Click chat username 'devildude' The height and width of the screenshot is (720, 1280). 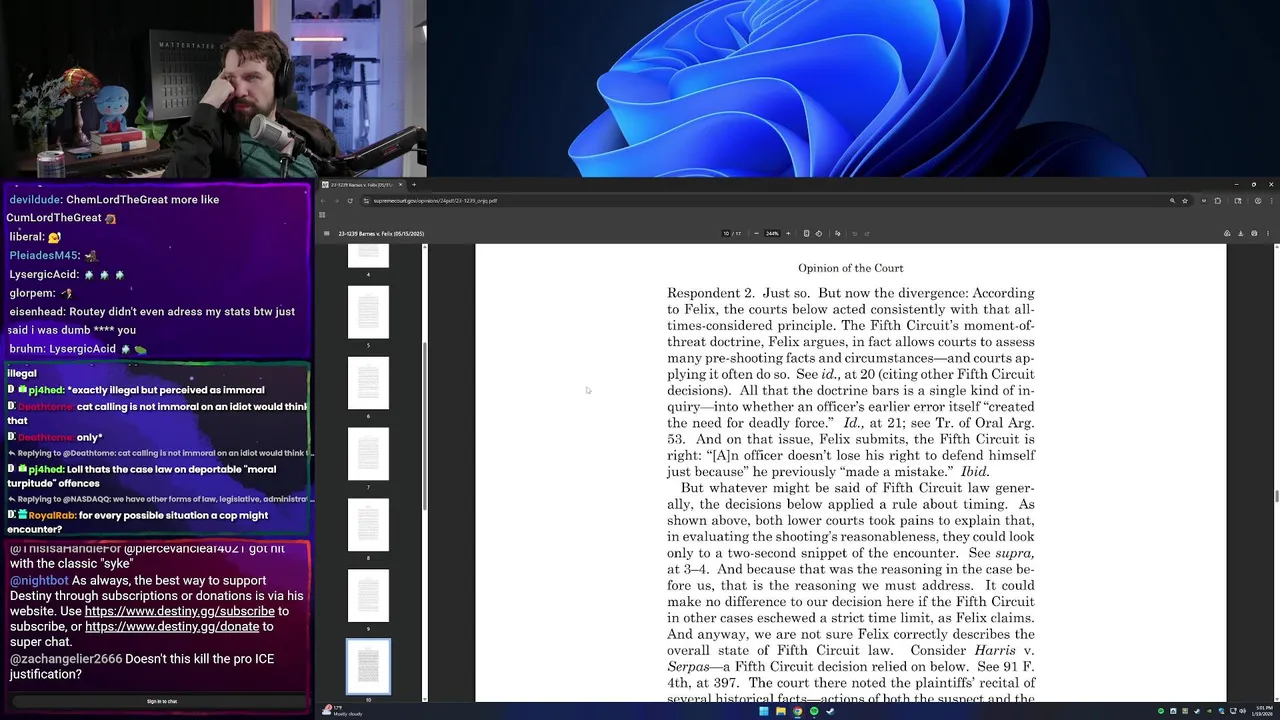click(34, 199)
